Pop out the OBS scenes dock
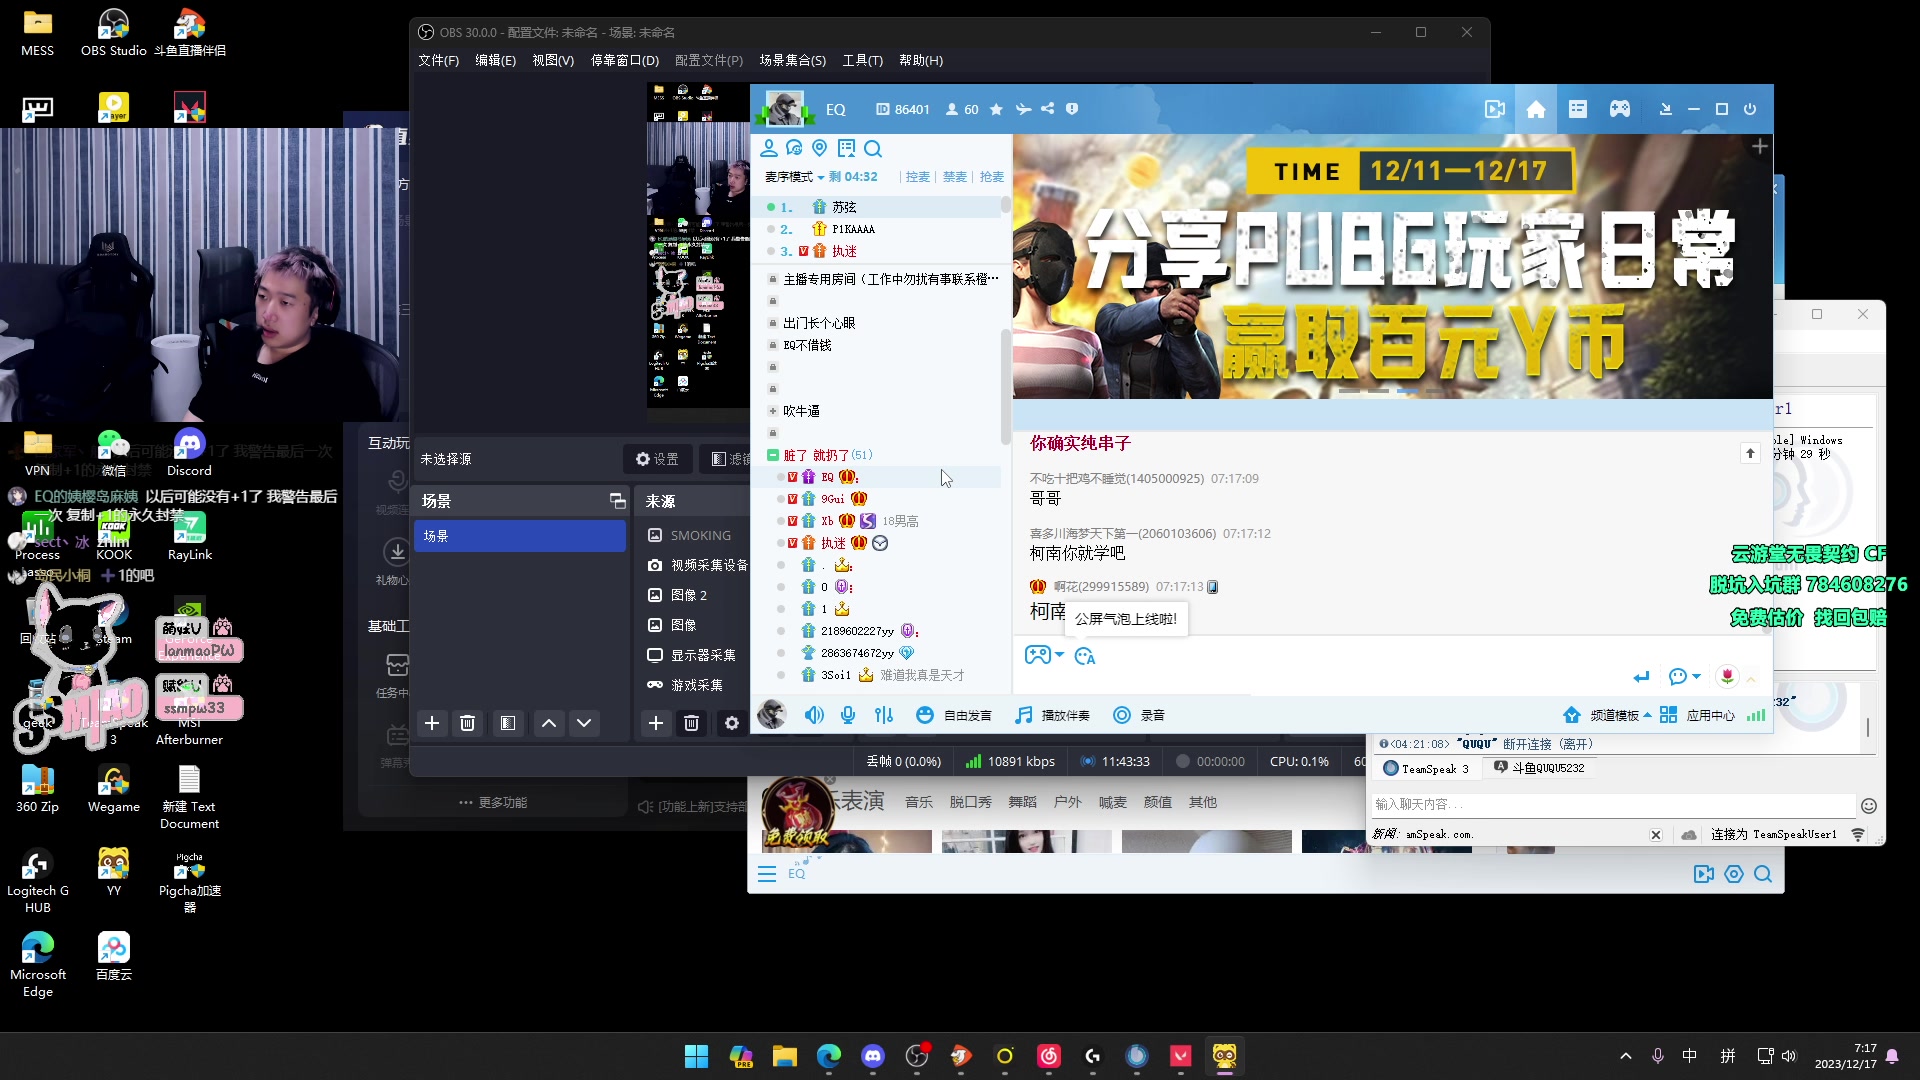 point(617,501)
